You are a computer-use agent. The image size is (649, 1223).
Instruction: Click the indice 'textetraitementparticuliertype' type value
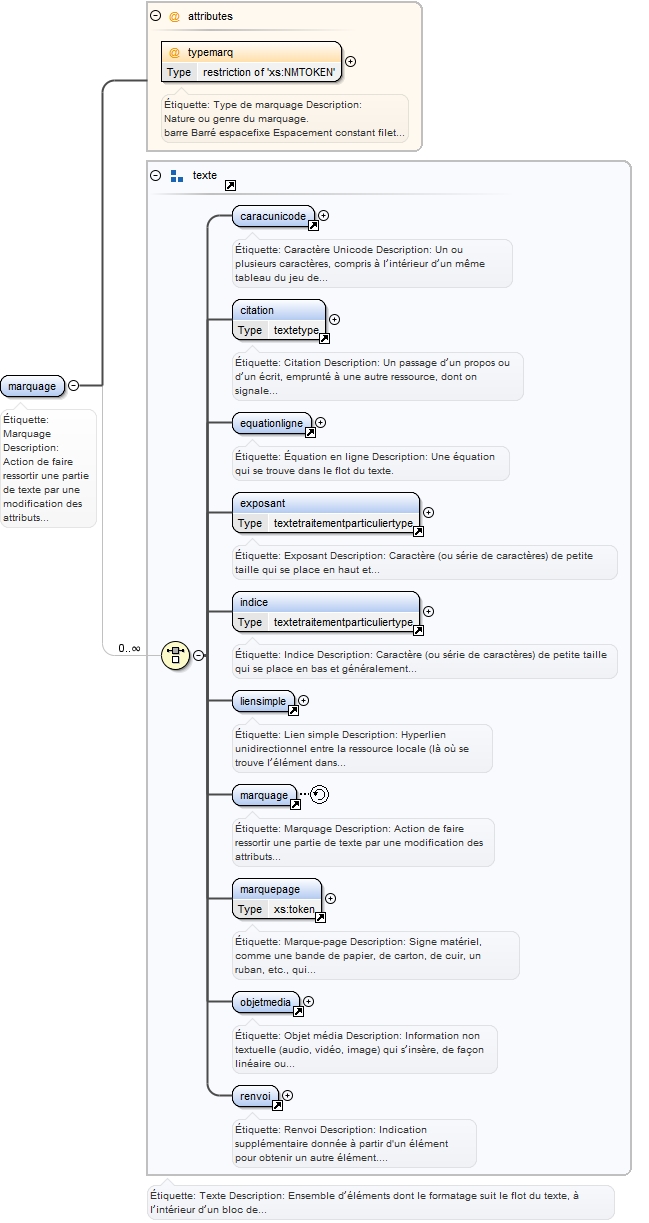343,622
